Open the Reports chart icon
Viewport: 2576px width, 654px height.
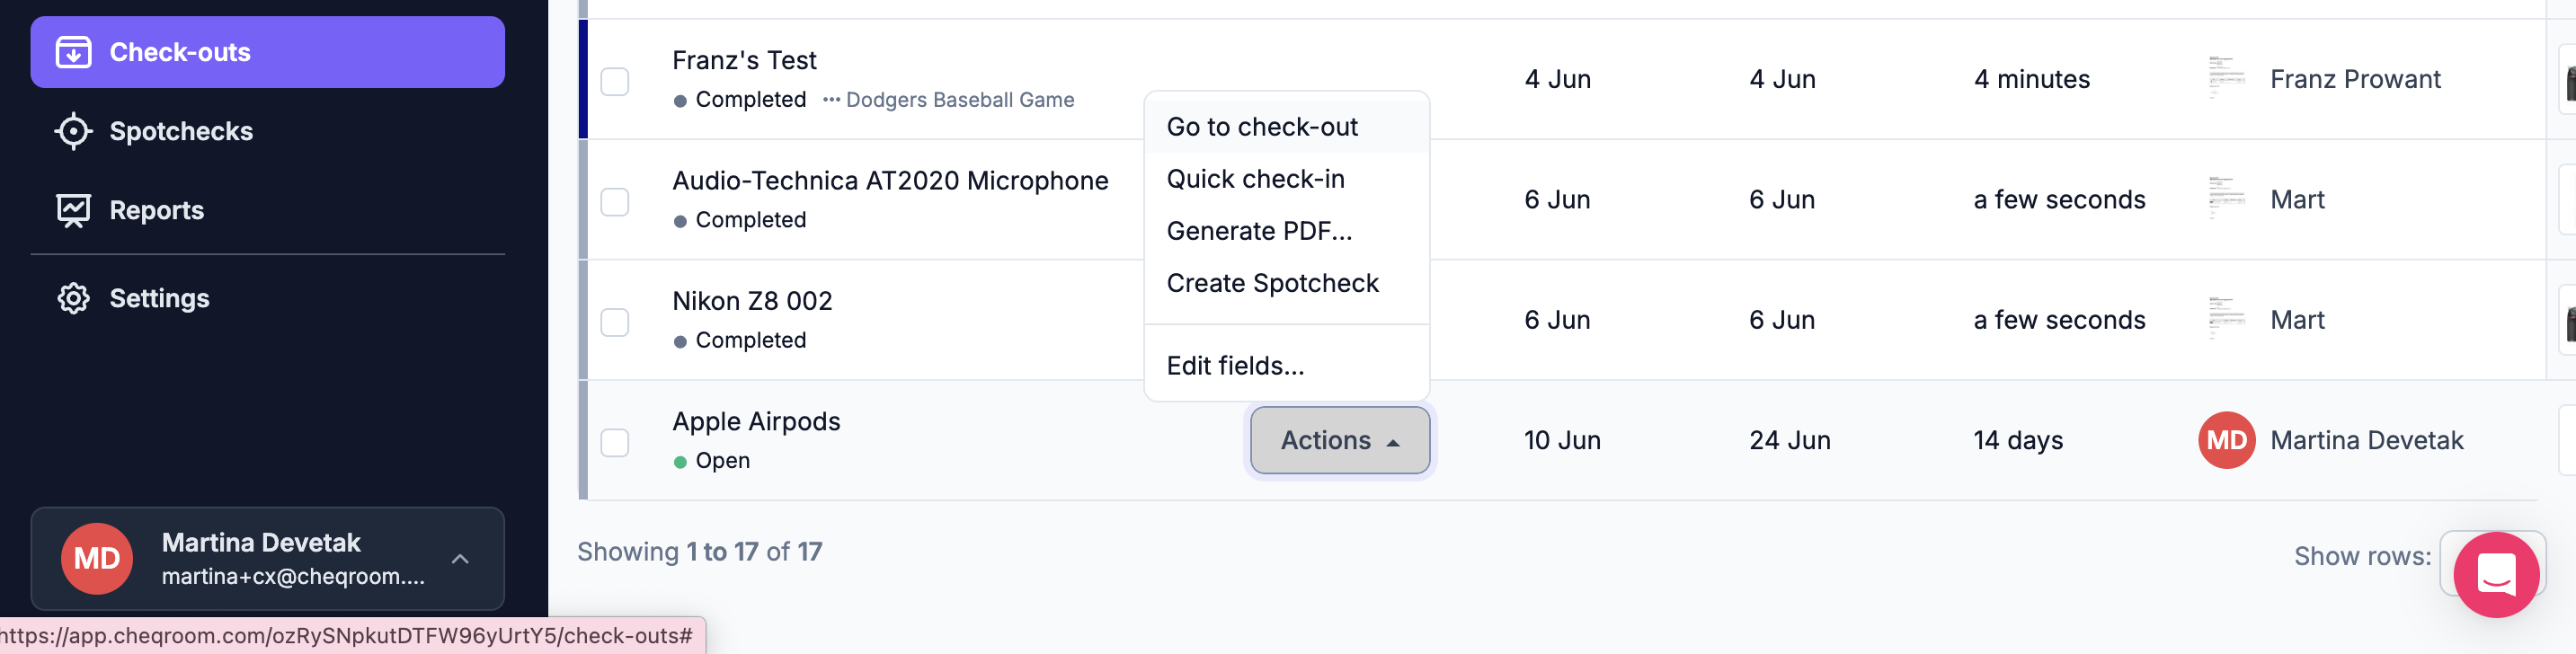point(73,210)
